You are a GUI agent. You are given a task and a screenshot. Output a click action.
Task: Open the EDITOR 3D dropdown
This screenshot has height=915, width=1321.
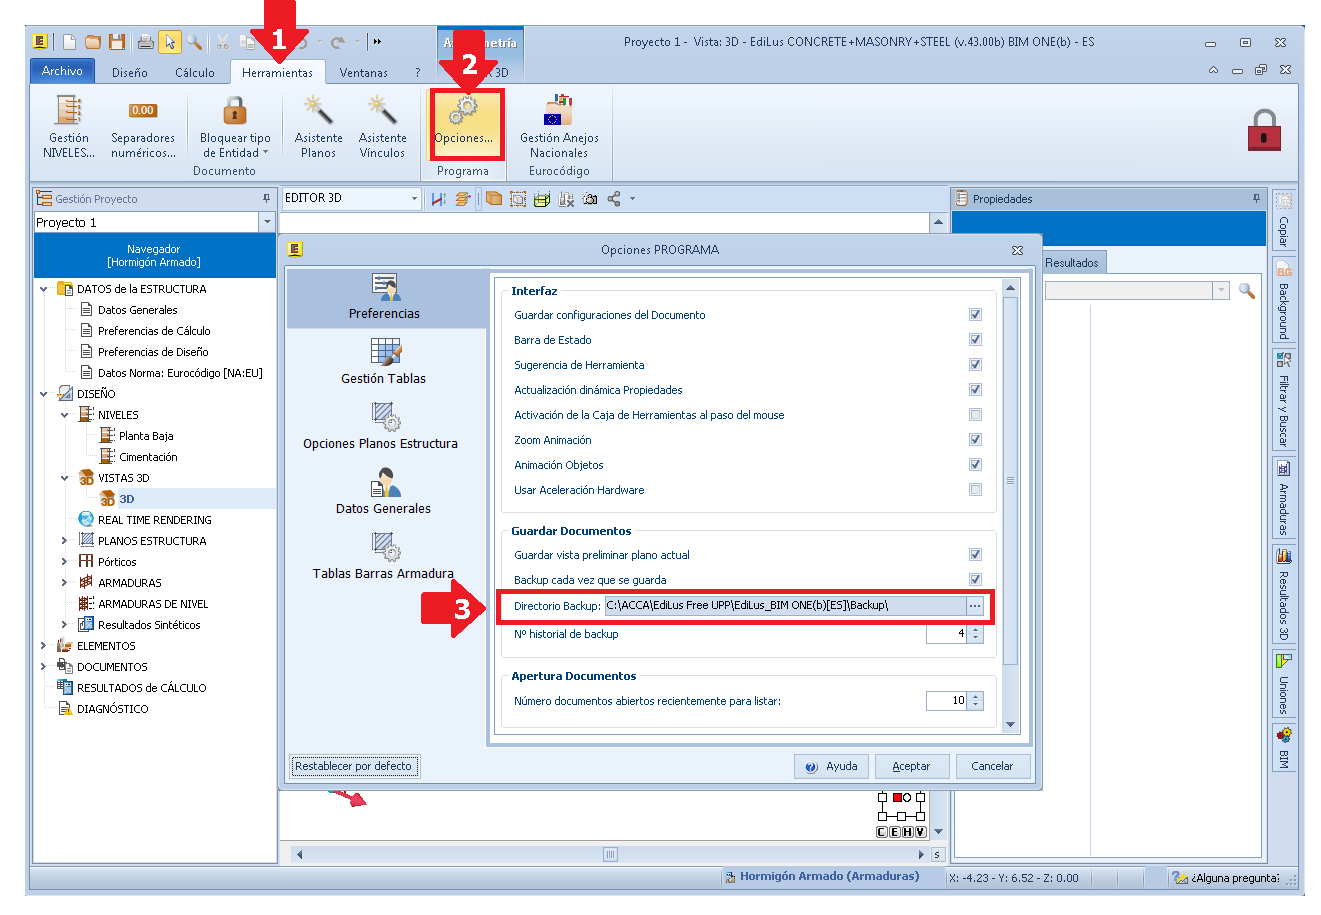(x=414, y=199)
